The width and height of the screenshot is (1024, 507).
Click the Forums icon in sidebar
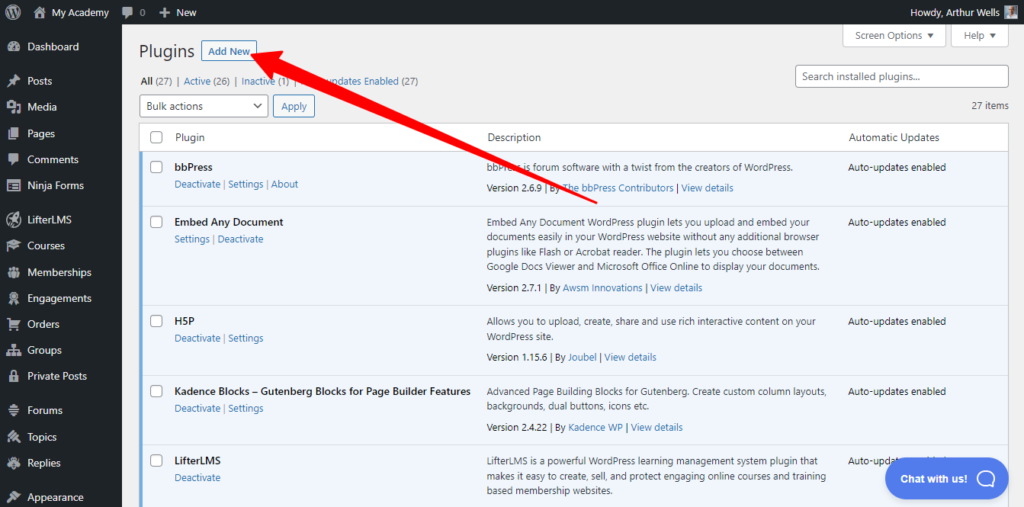tap(13, 410)
